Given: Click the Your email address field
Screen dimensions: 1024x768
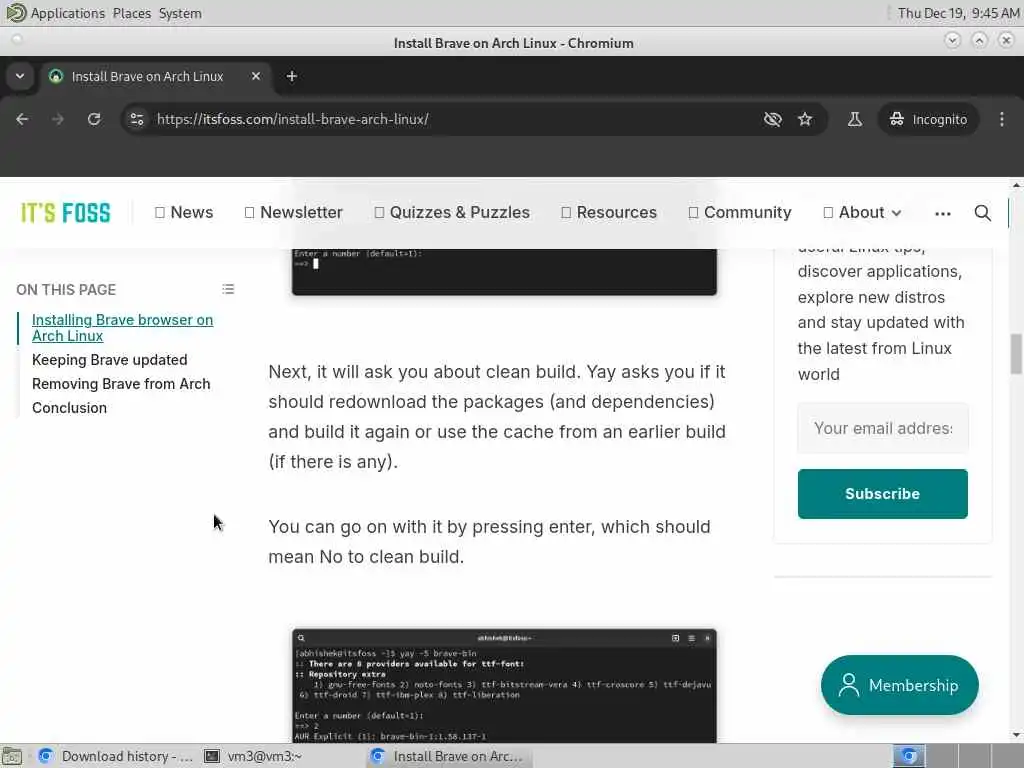Looking at the screenshot, I should 883,428.
